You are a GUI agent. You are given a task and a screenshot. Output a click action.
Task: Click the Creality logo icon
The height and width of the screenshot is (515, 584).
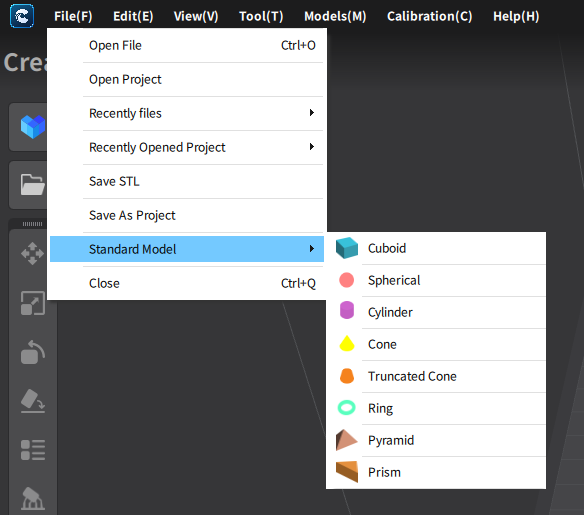tap(22, 16)
